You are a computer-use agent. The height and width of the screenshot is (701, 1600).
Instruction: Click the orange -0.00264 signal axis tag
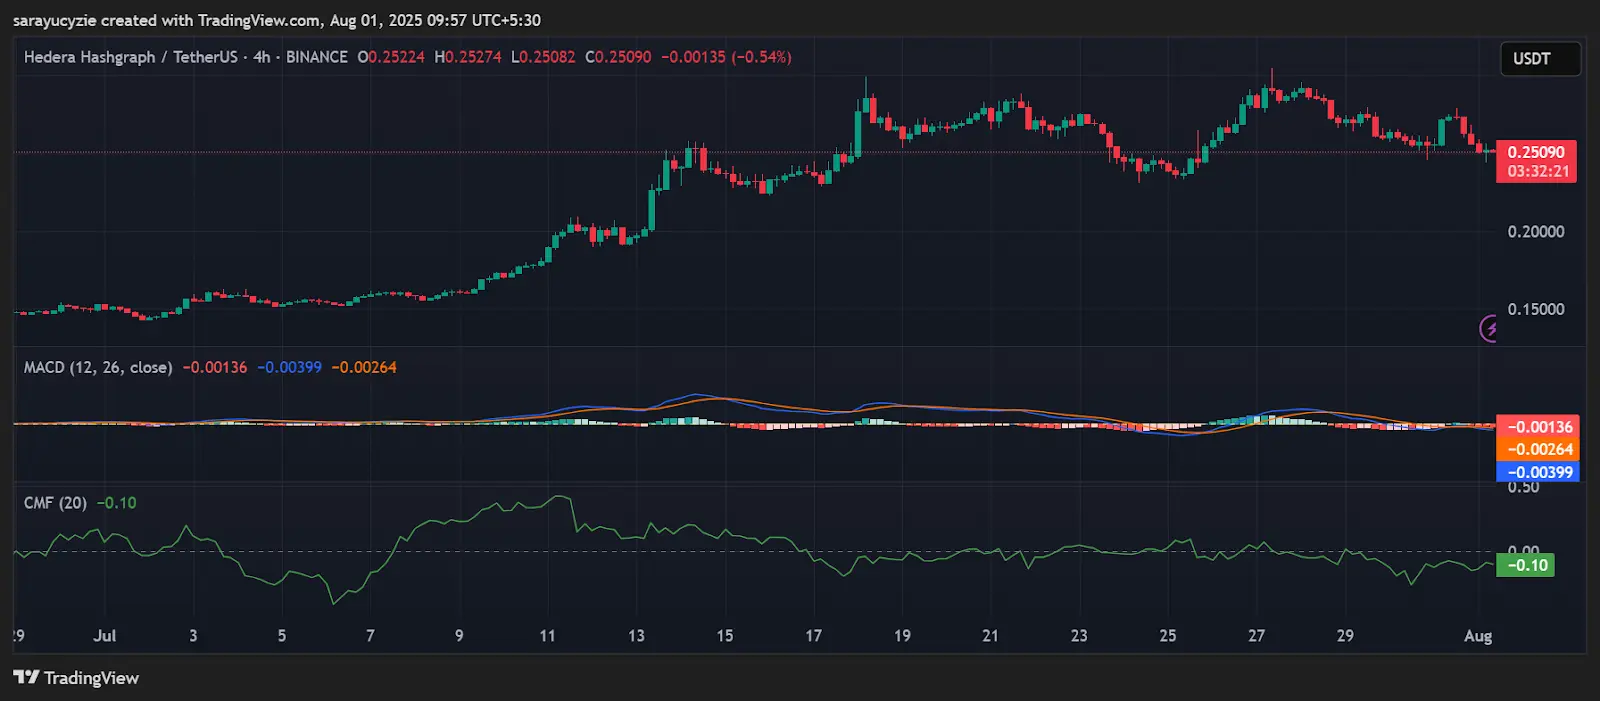tap(1538, 450)
